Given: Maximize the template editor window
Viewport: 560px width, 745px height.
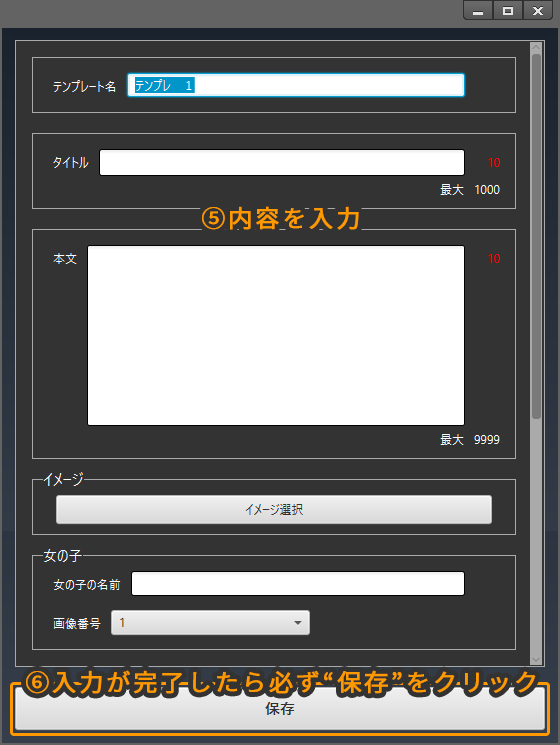Looking at the screenshot, I should click(x=508, y=10).
